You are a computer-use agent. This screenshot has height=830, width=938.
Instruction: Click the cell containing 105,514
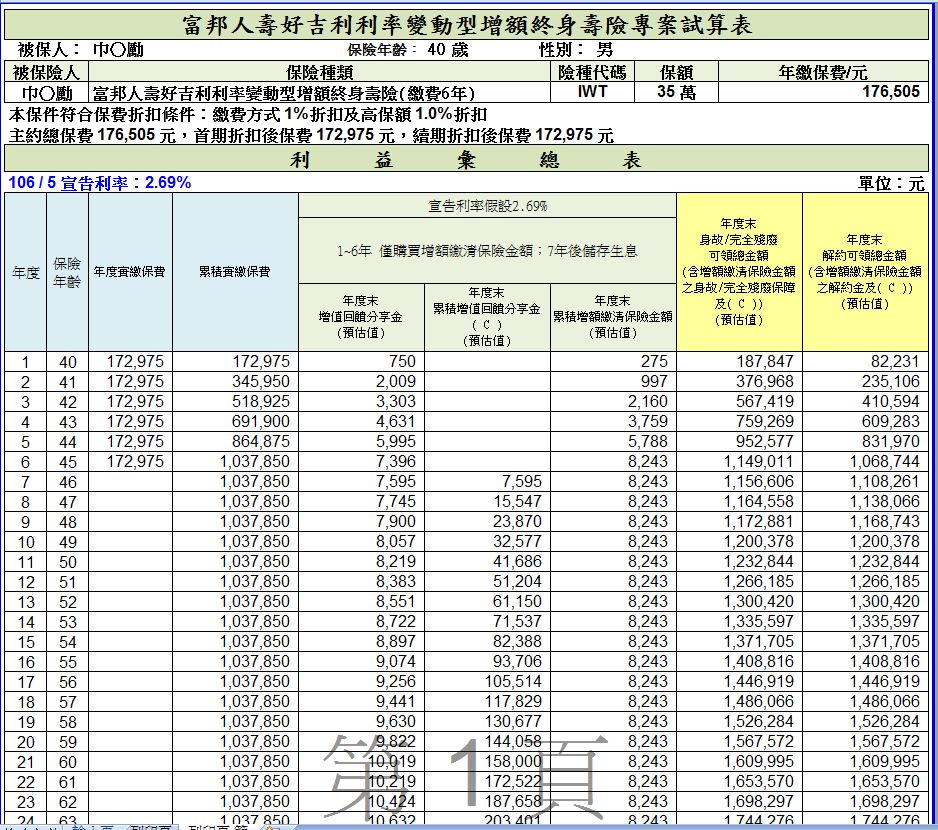pyautogui.click(x=487, y=682)
